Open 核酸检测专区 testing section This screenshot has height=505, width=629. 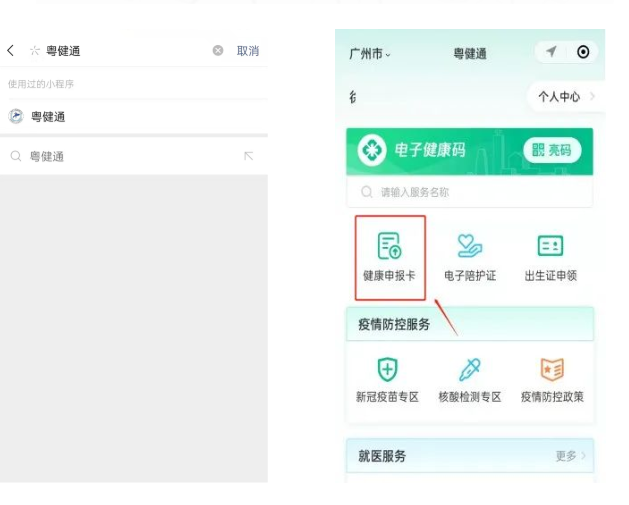coord(469,381)
